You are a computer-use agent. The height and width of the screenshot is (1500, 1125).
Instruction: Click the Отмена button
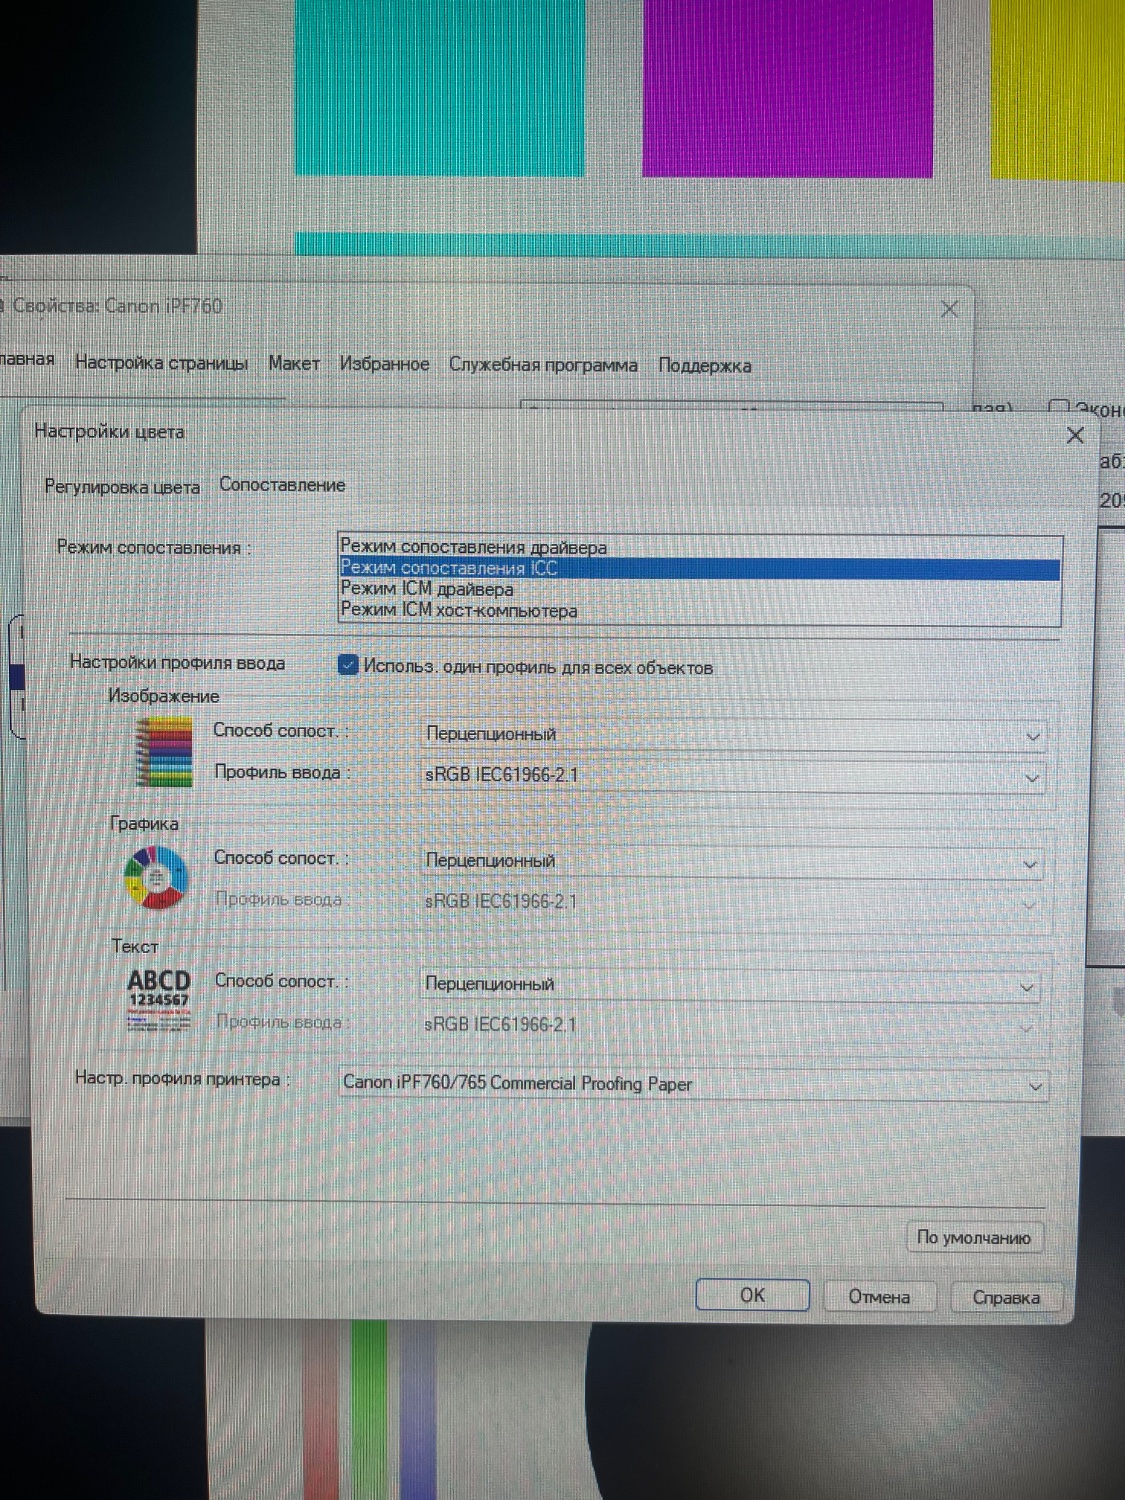879,1297
